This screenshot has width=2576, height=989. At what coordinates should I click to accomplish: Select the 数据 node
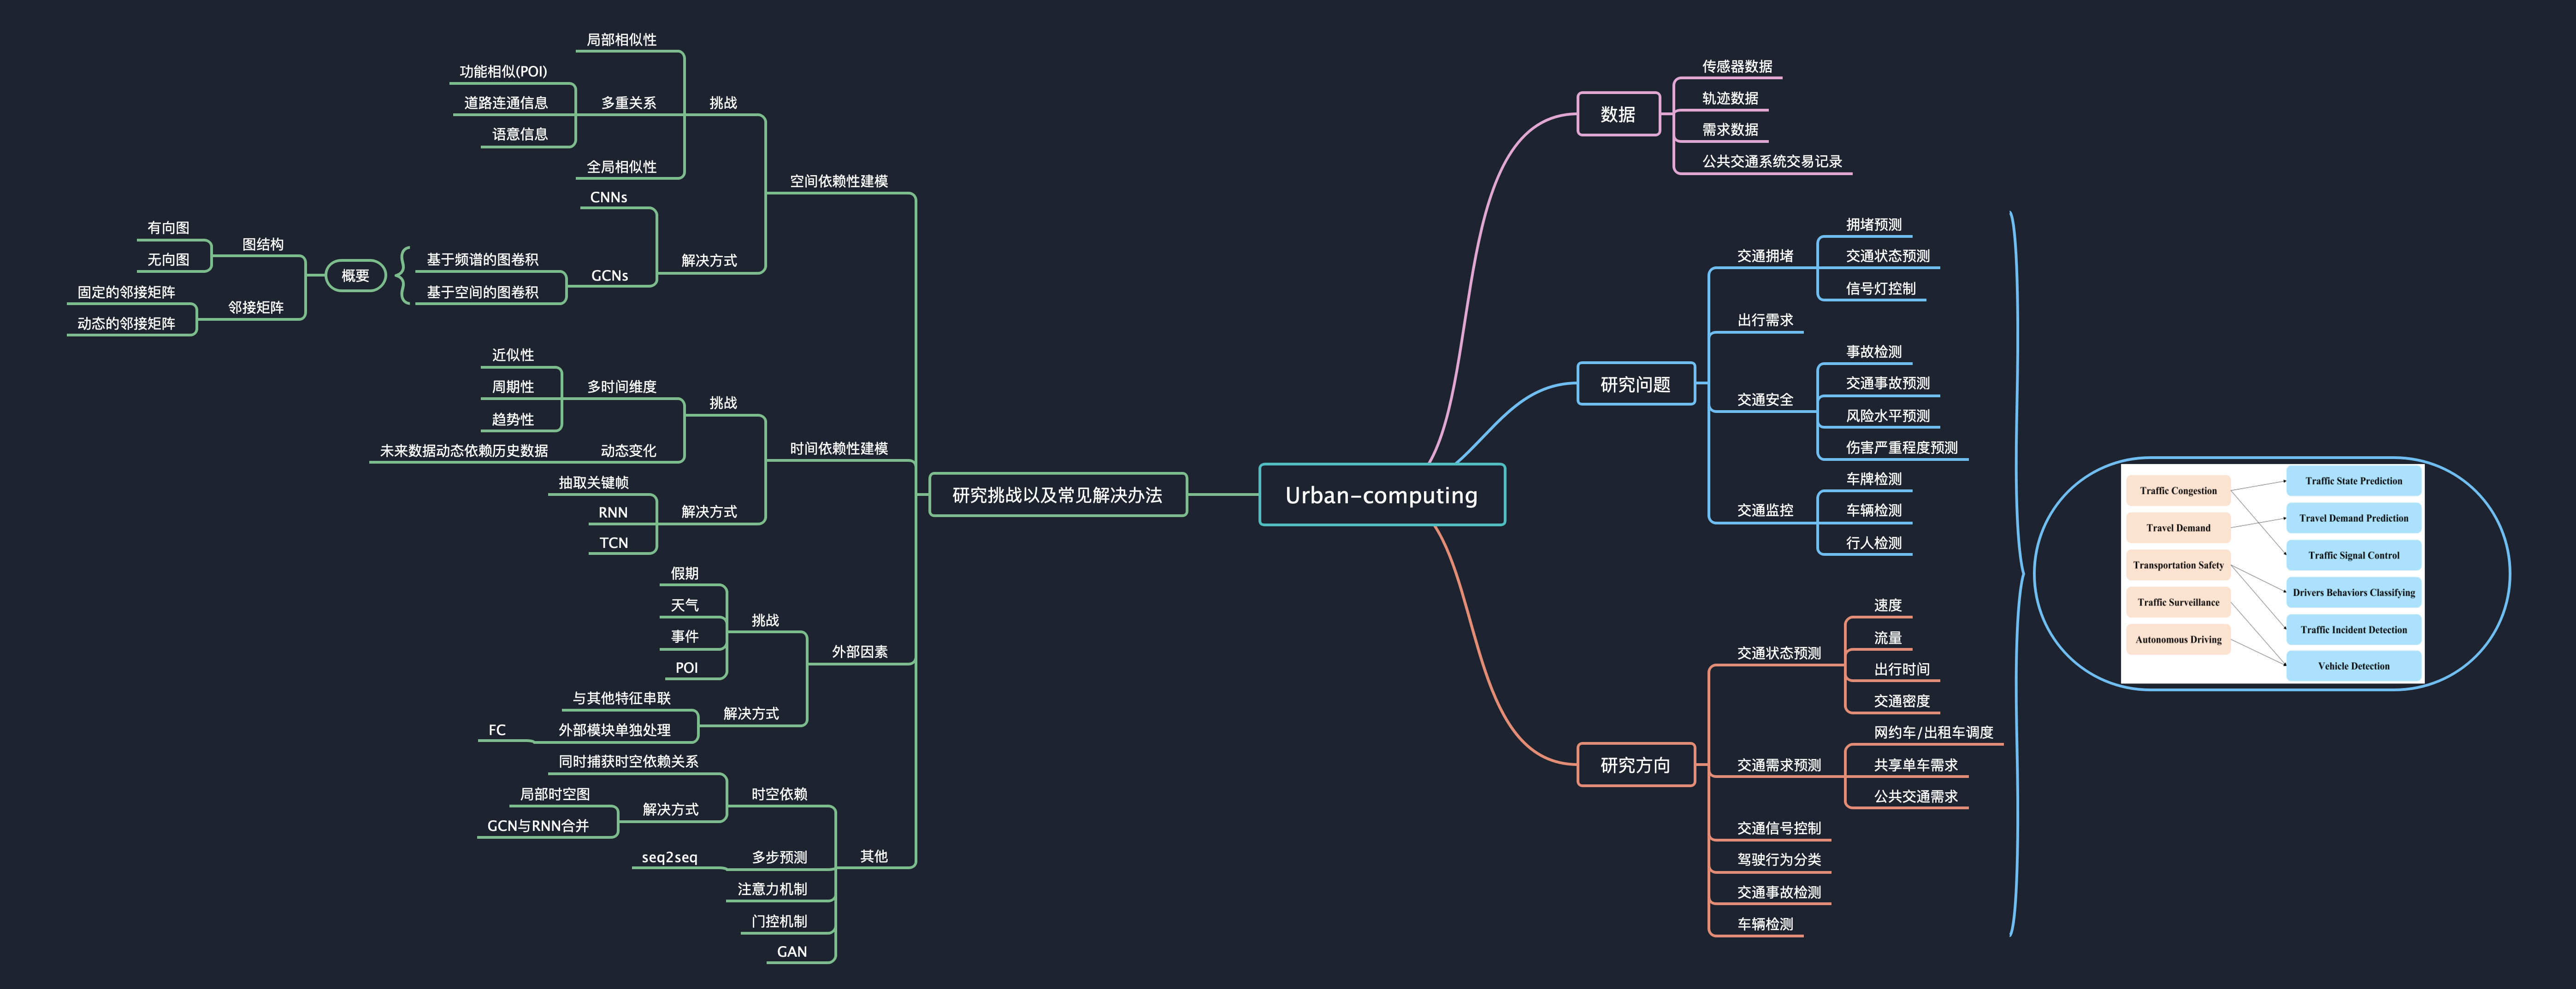tap(1618, 114)
